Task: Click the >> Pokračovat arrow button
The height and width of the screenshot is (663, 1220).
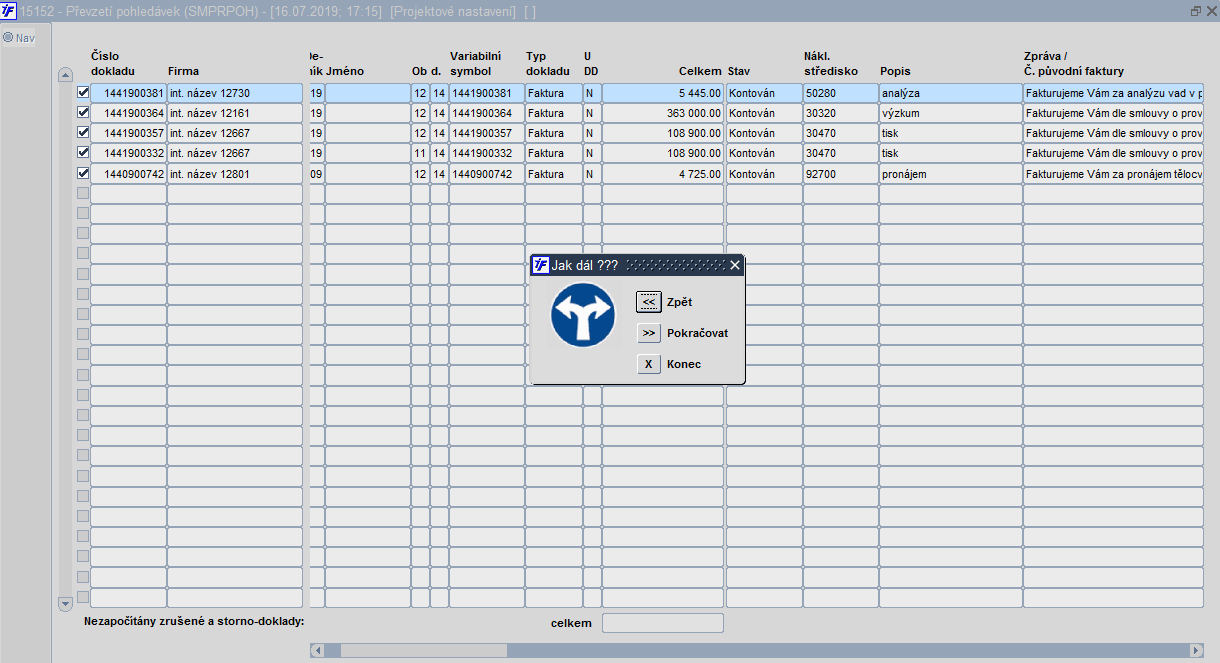Action: [x=649, y=333]
